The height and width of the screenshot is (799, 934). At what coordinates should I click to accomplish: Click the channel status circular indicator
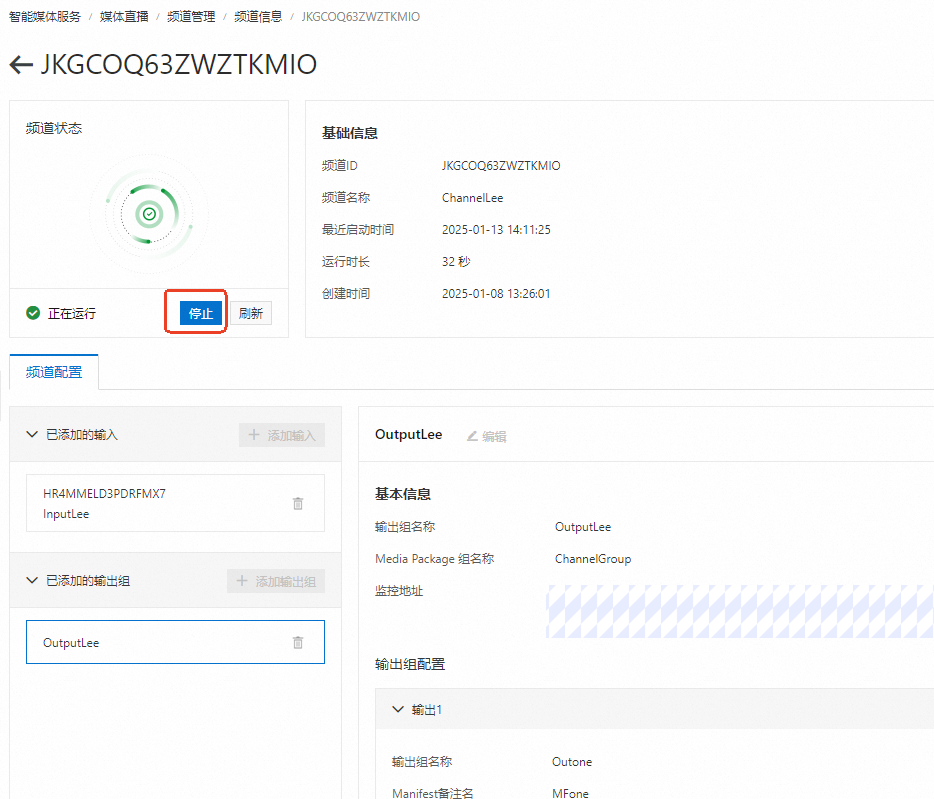coord(149,214)
